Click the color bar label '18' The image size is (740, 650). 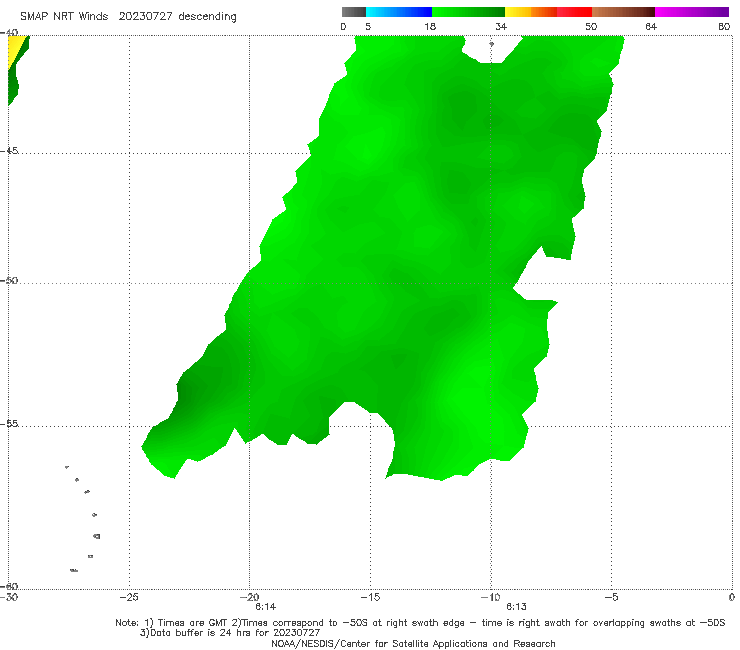(430, 27)
